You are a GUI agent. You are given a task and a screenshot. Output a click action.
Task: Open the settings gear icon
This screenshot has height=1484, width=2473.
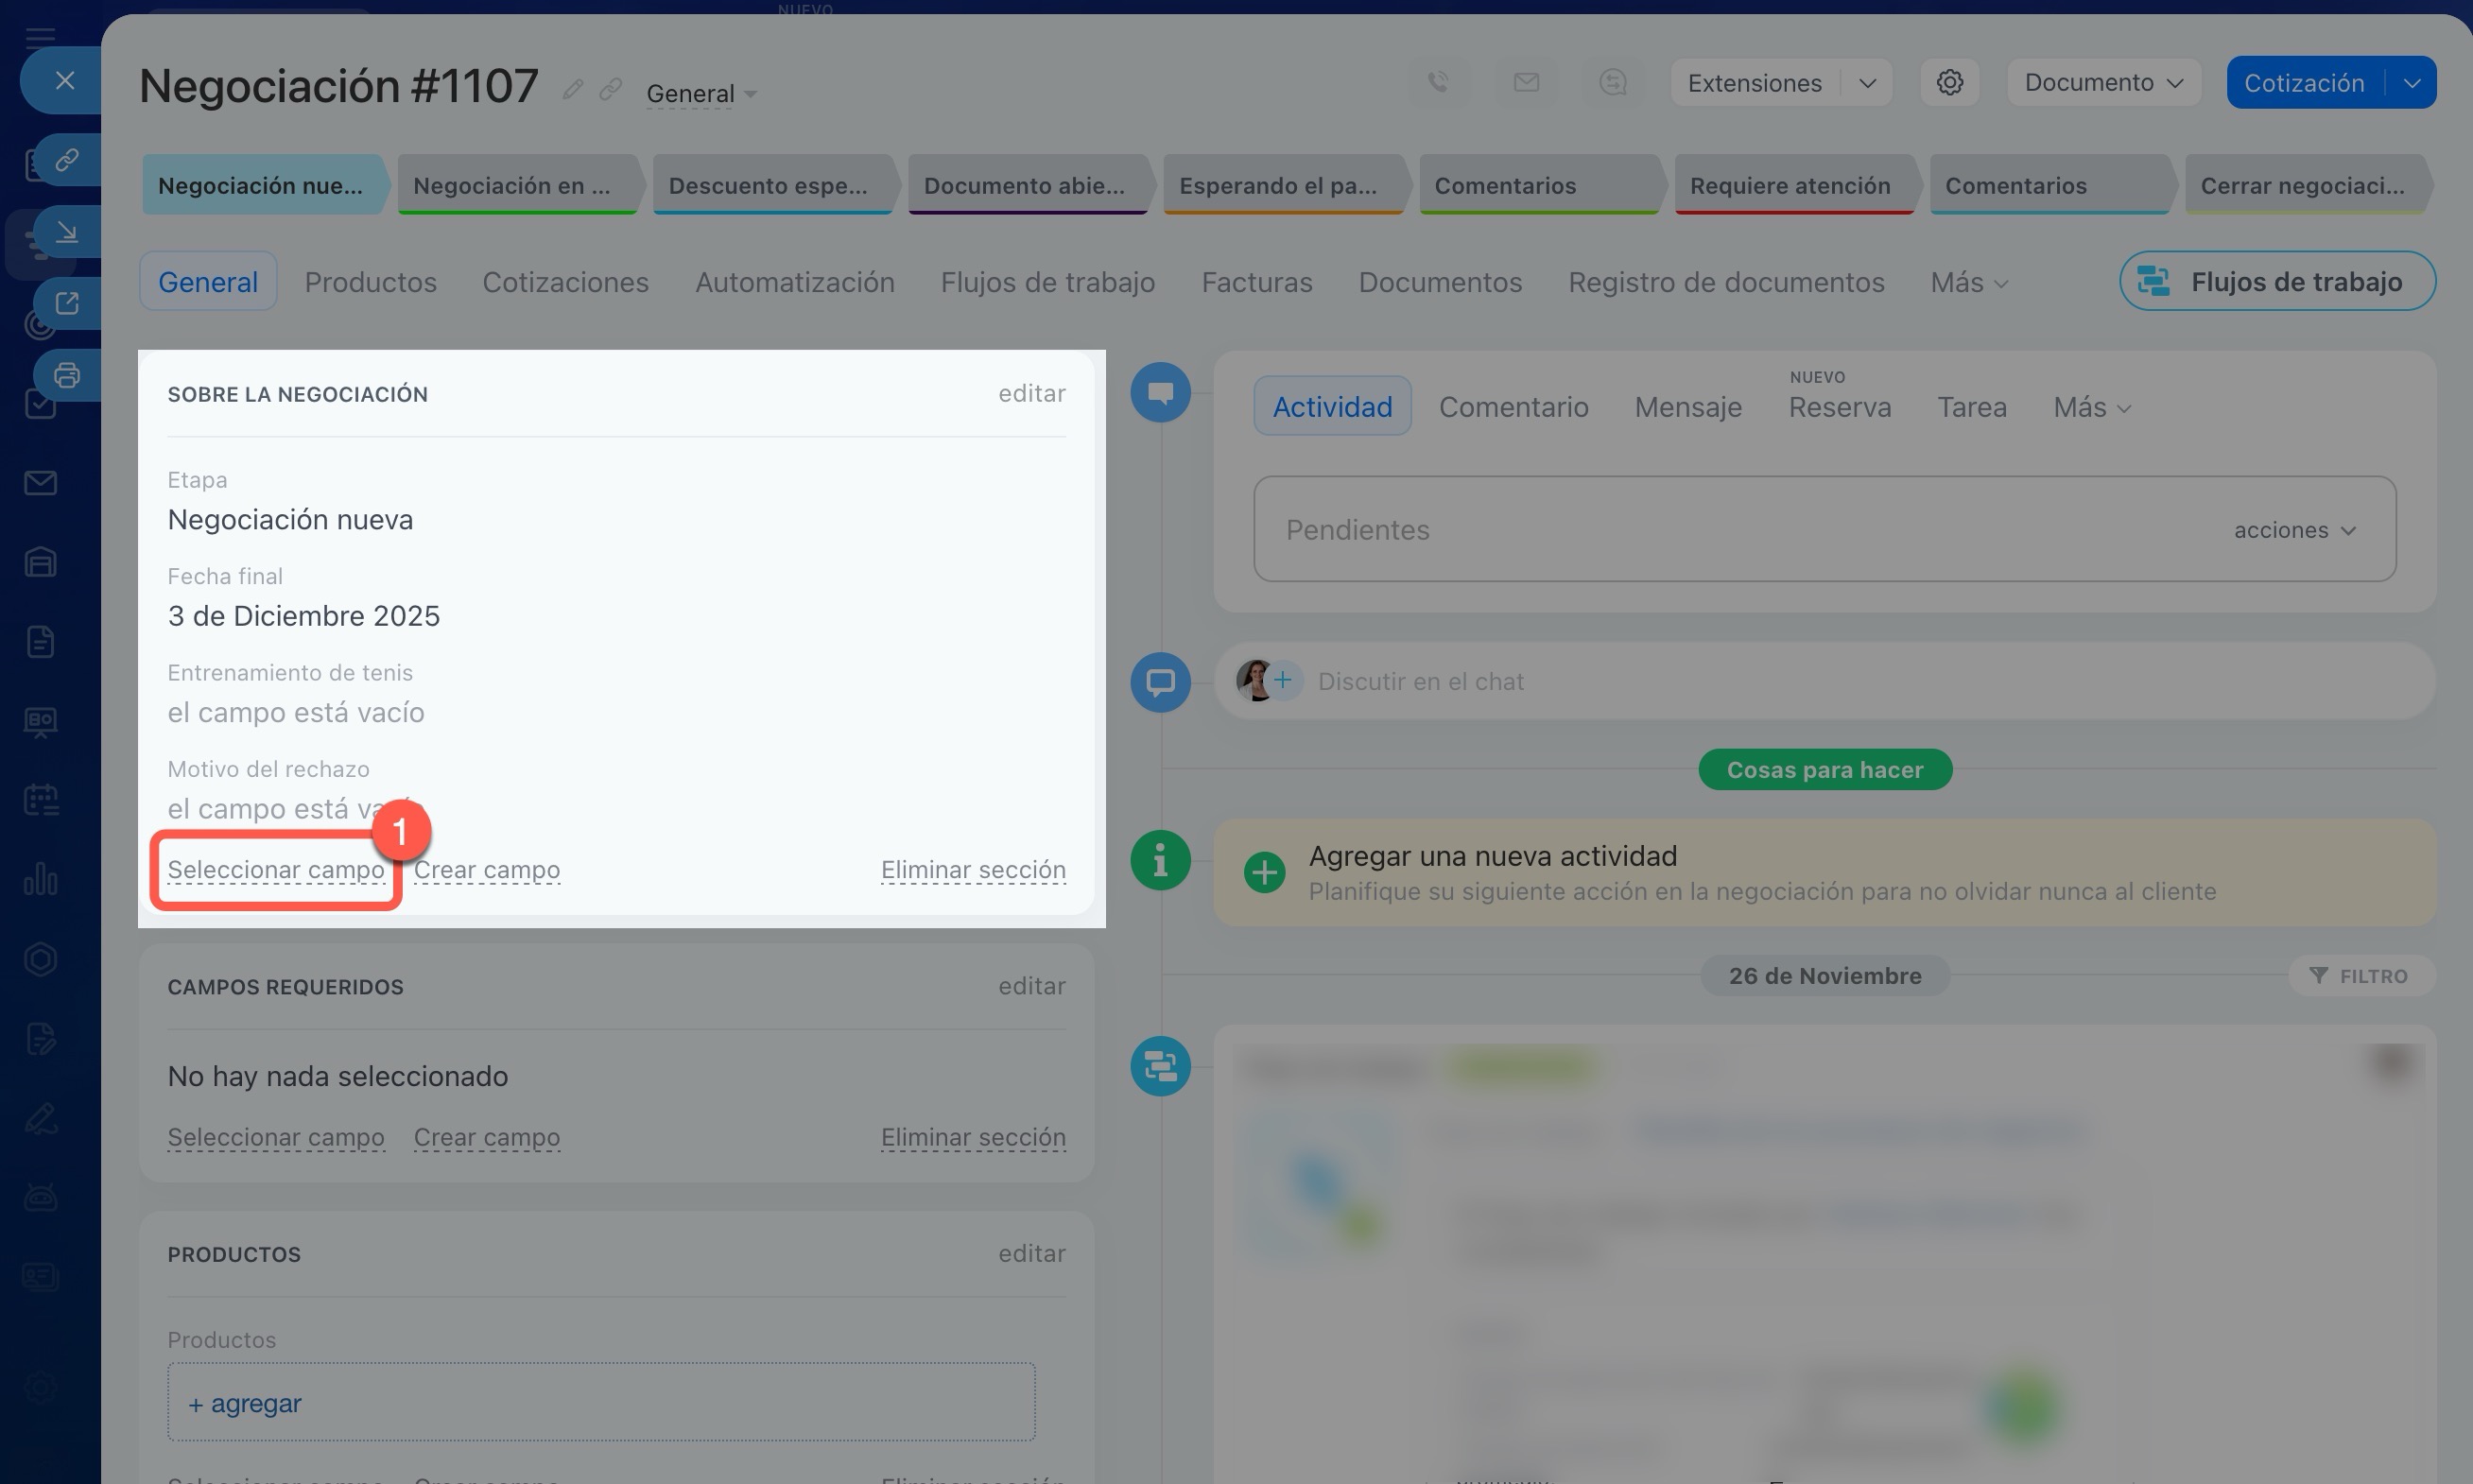click(x=1949, y=82)
